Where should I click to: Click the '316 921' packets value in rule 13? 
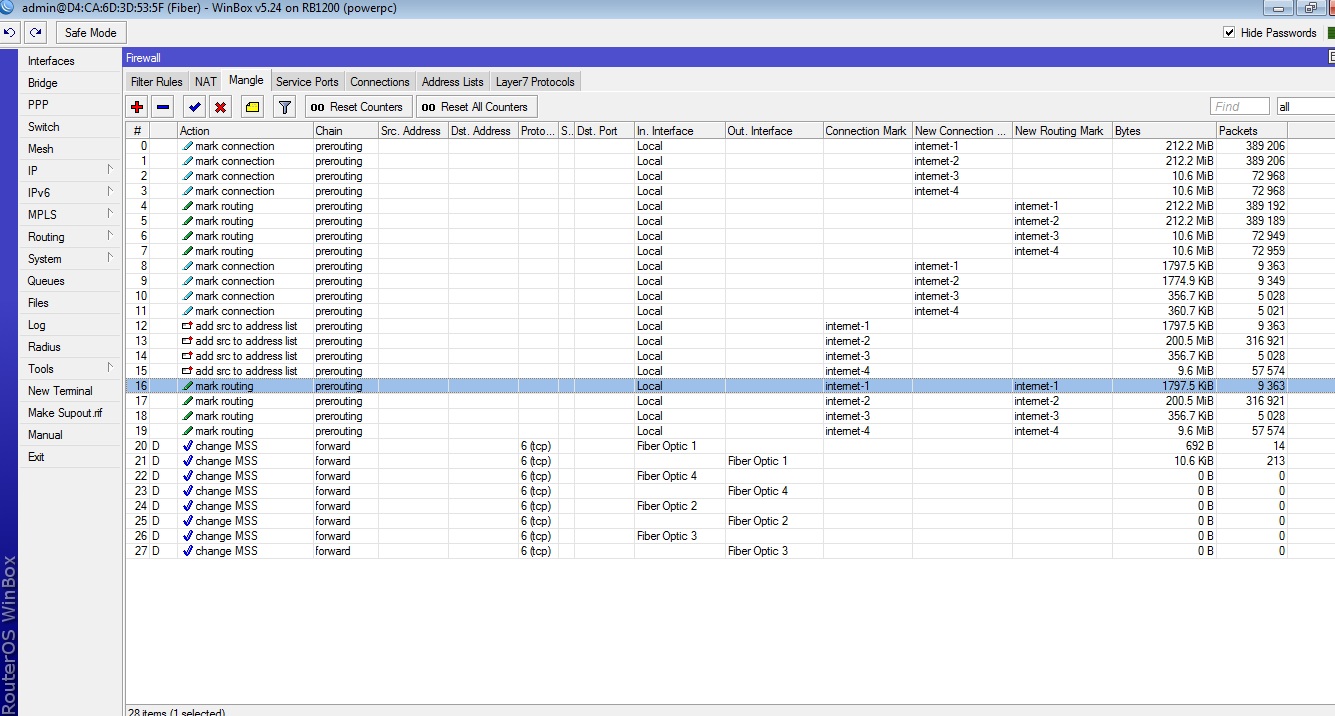[x=1265, y=341]
